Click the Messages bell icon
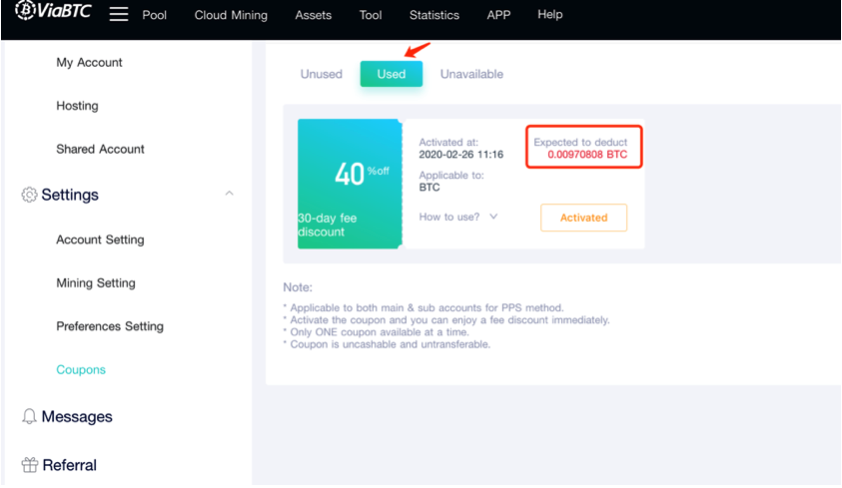 click(29, 417)
